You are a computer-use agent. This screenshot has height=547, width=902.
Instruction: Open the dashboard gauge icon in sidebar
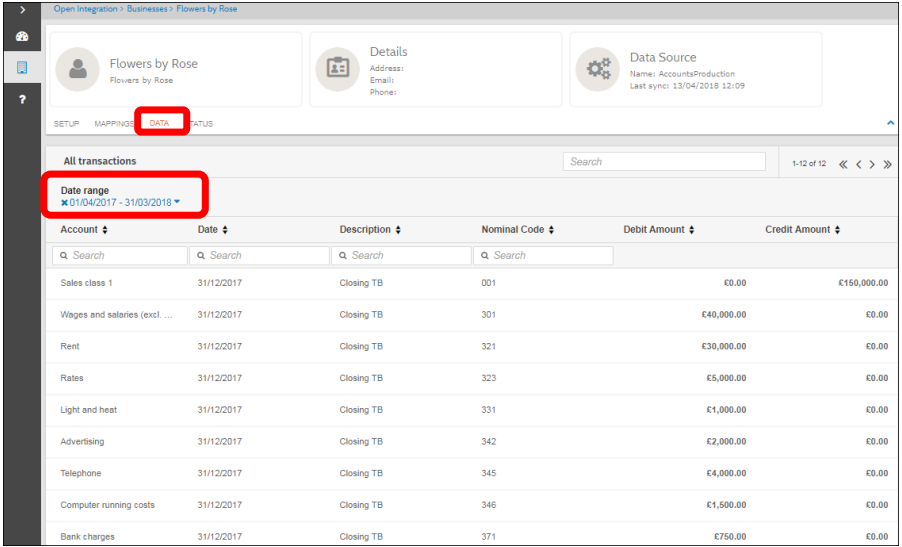point(22,37)
